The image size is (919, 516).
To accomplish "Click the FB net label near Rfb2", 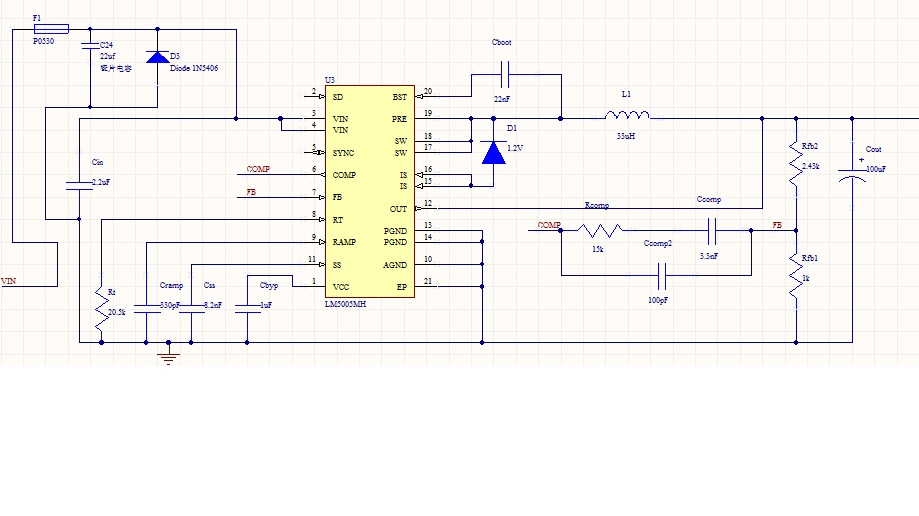I will tap(777, 225).
